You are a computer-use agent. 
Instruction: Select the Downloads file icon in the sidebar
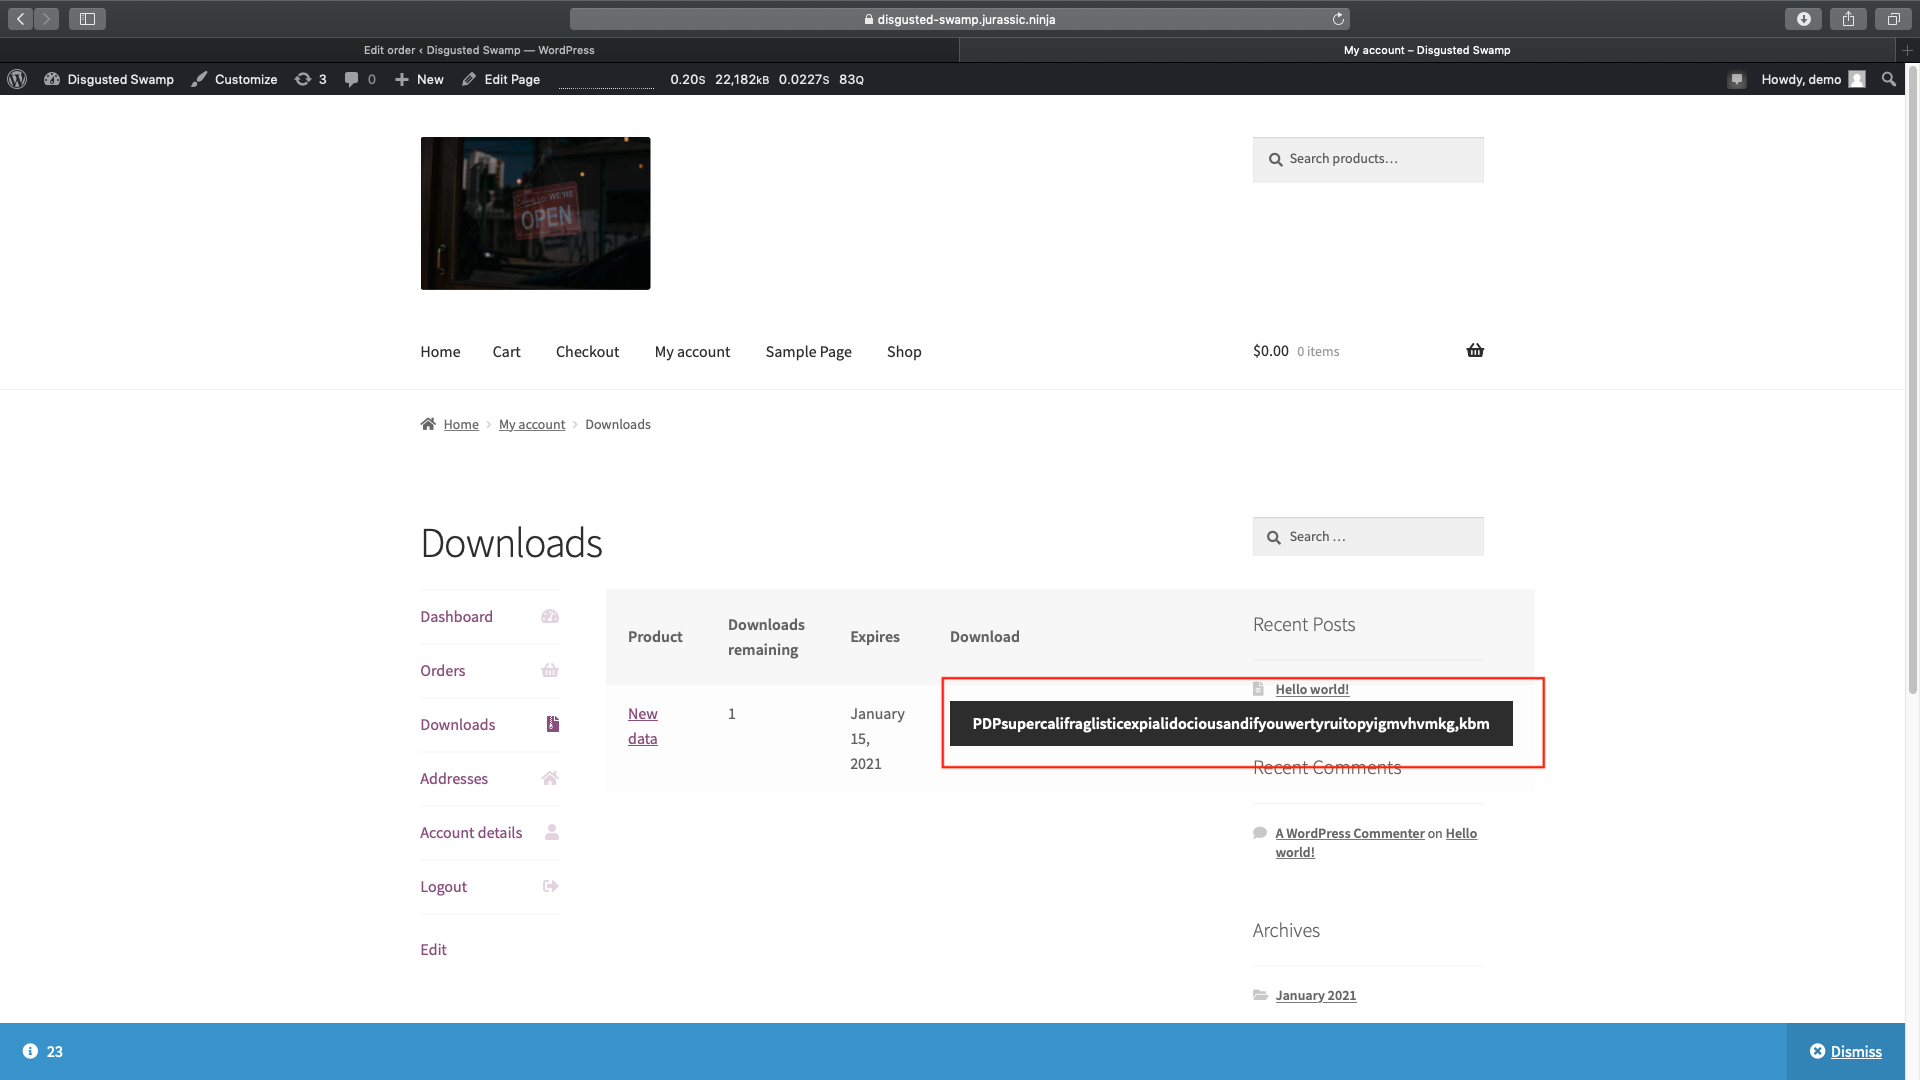551,724
